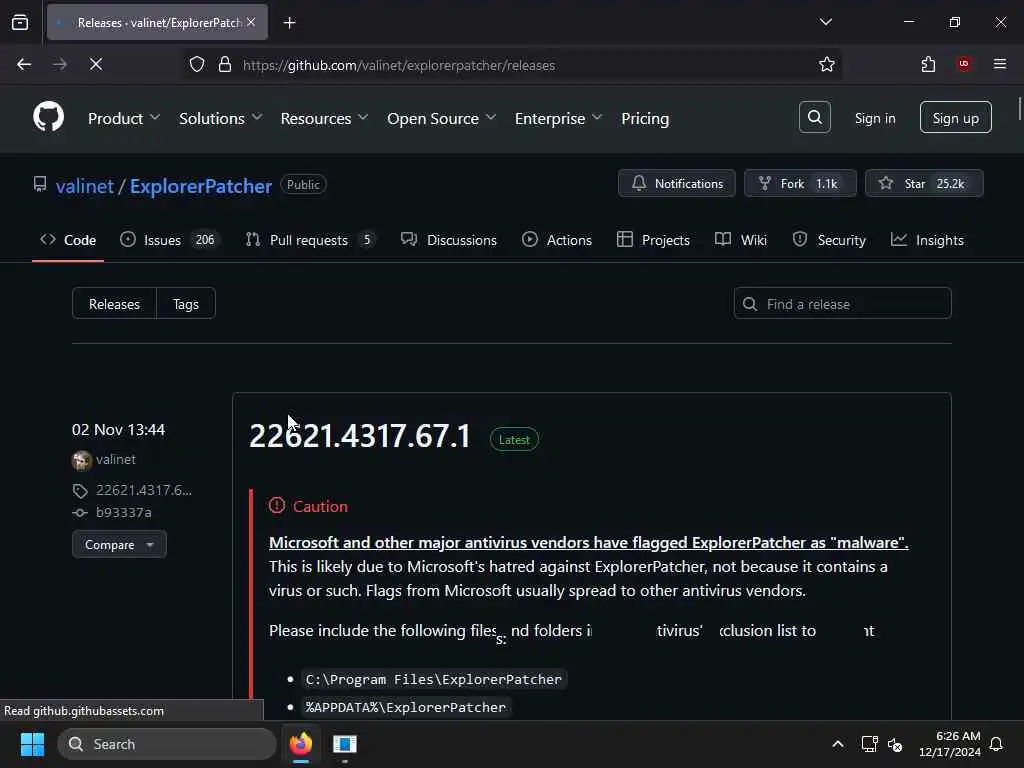
Task: Click Sign in
Action: point(874,118)
